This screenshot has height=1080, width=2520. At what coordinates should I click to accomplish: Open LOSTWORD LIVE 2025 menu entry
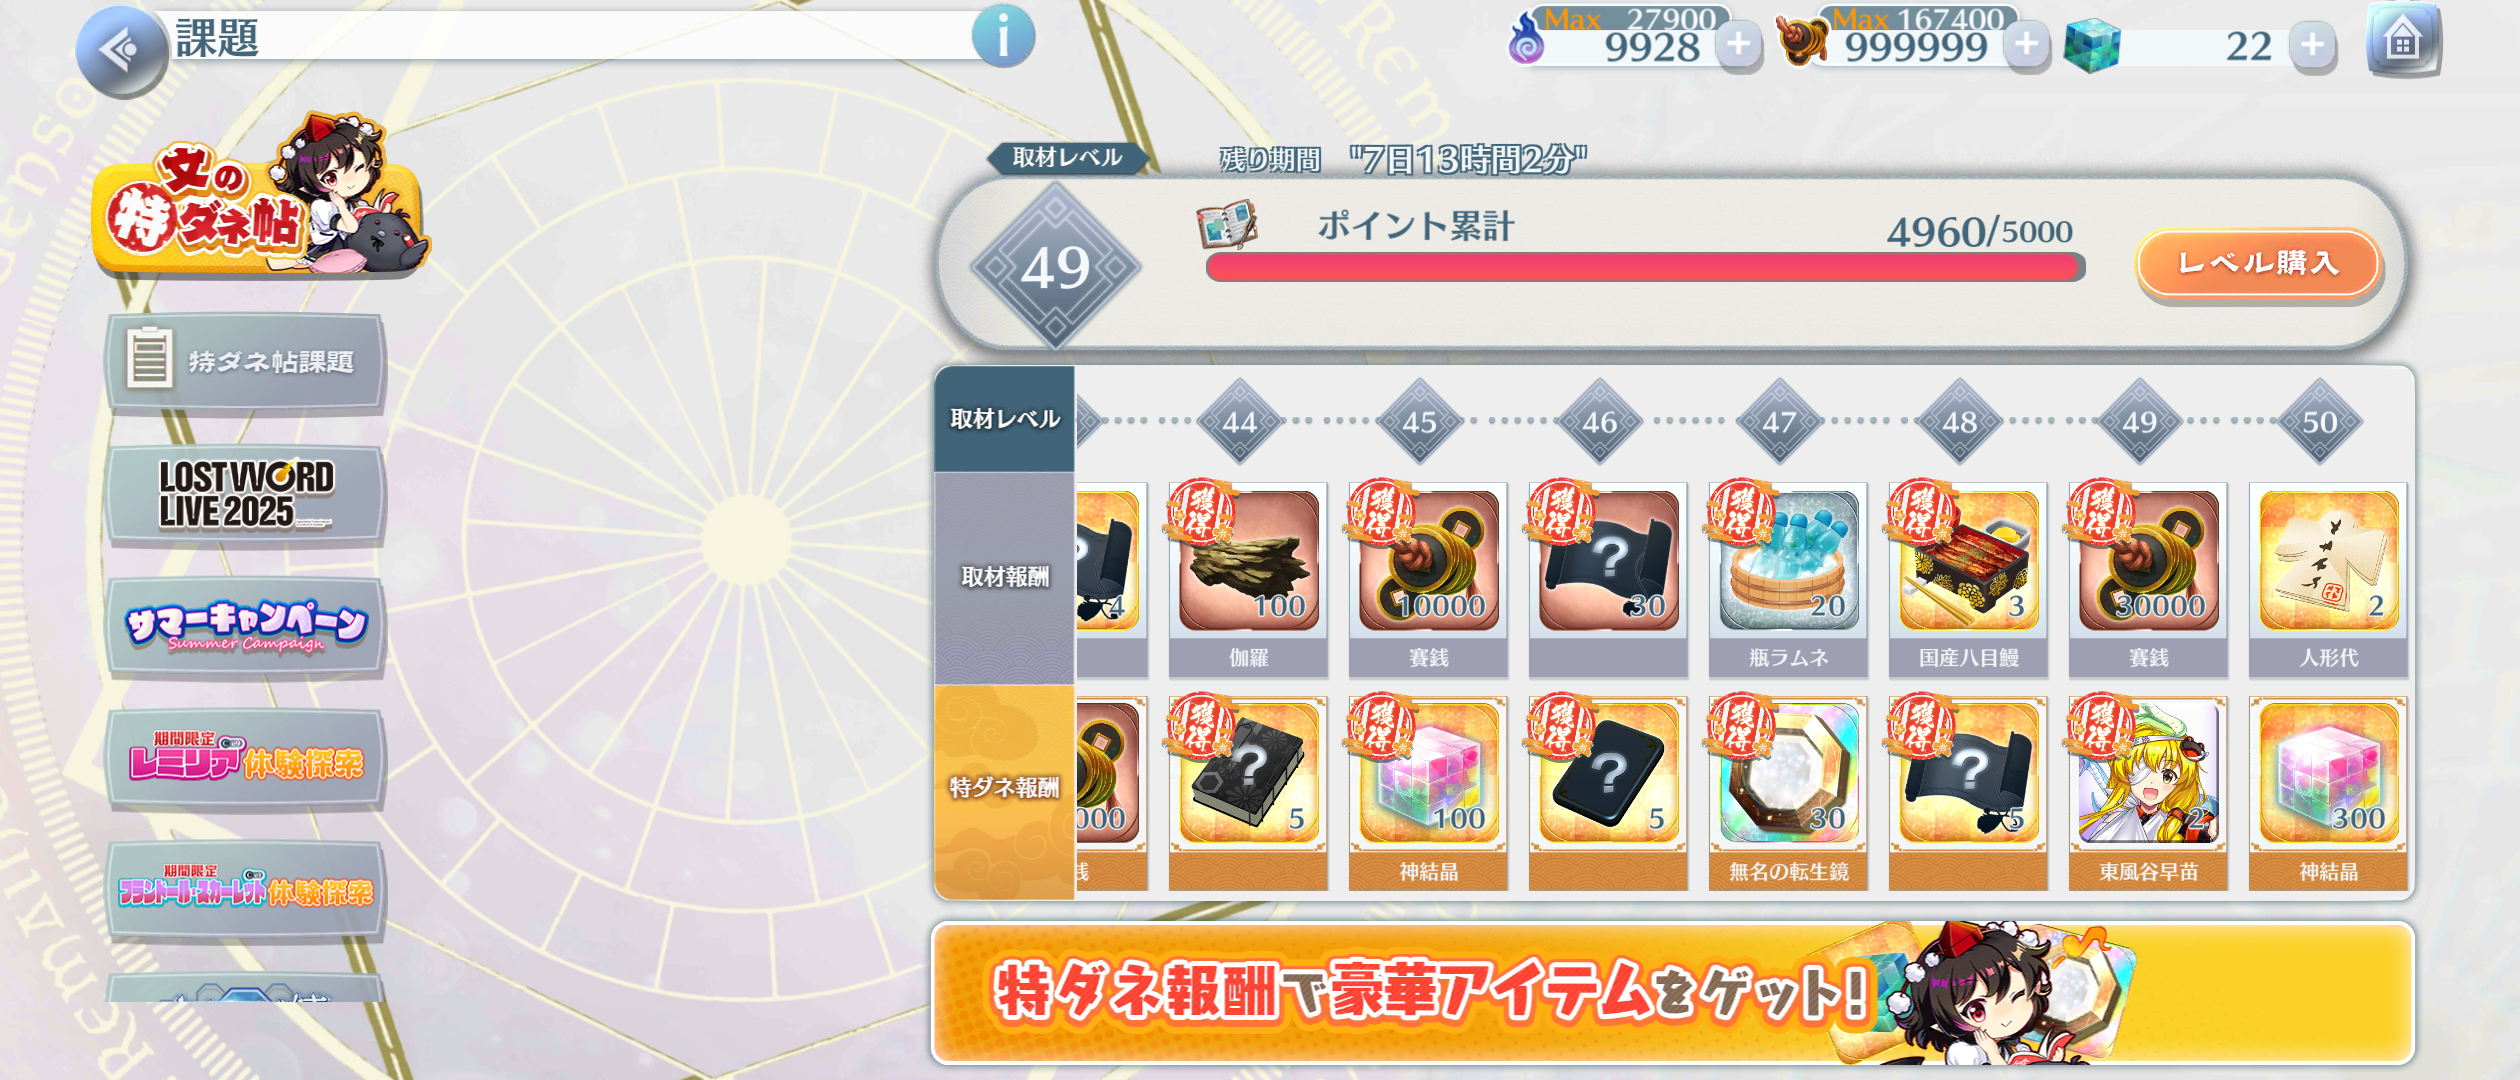click(245, 494)
